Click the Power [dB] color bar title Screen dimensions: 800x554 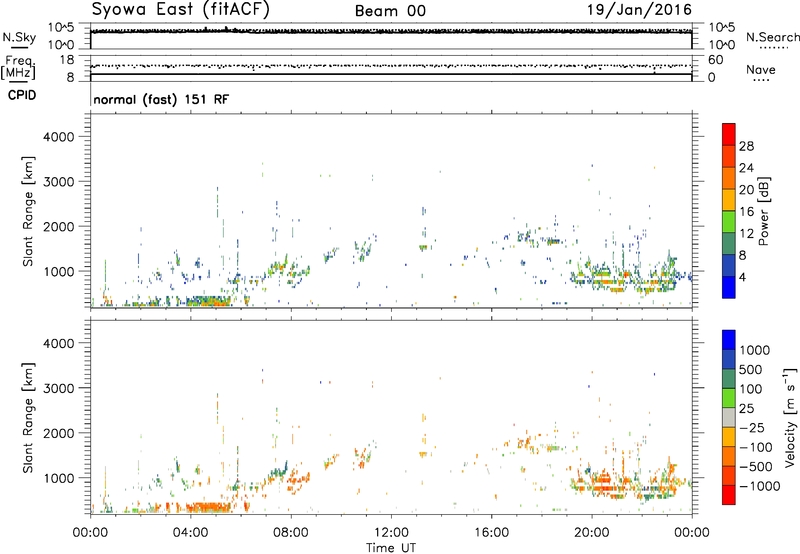(x=764, y=211)
